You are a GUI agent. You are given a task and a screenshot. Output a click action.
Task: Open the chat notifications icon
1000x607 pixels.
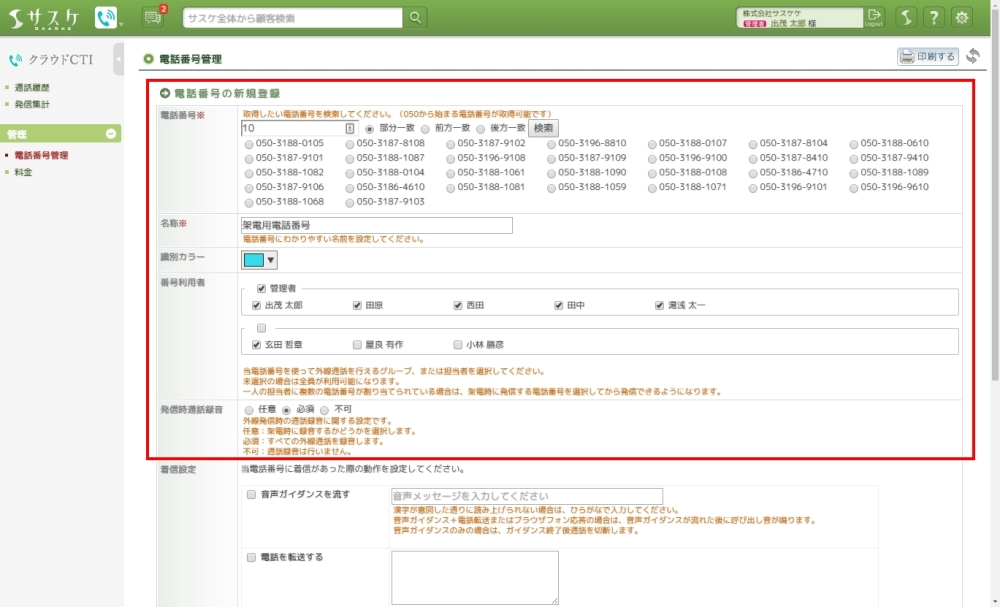pyautogui.click(x=152, y=17)
